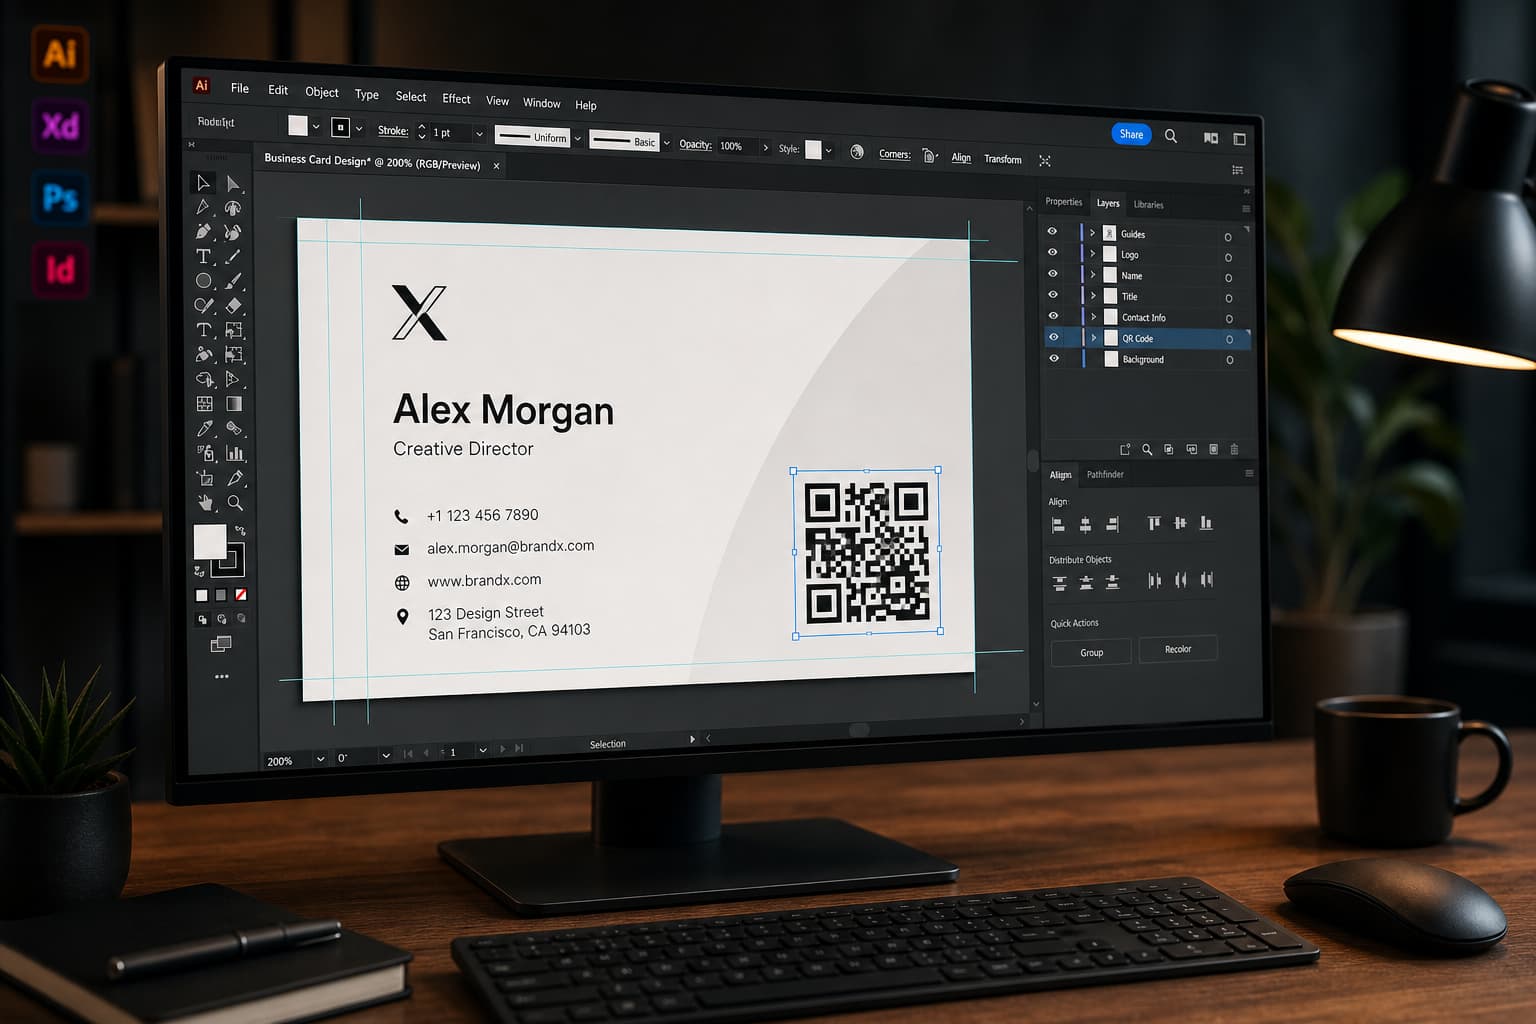Hide the Title layer
Image resolution: width=1536 pixels, height=1024 pixels.
pyautogui.click(x=1053, y=294)
